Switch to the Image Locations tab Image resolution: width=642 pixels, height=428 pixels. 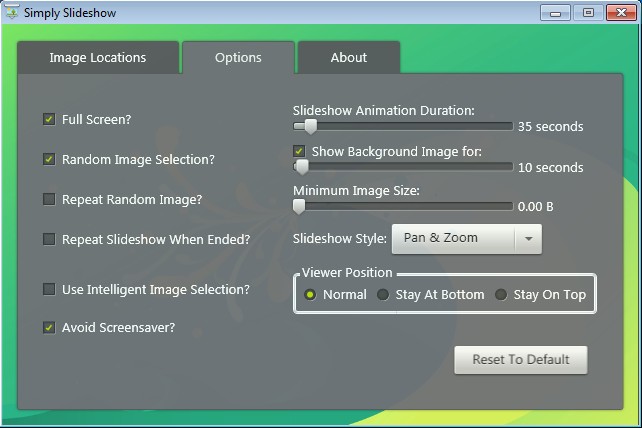(x=98, y=57)
